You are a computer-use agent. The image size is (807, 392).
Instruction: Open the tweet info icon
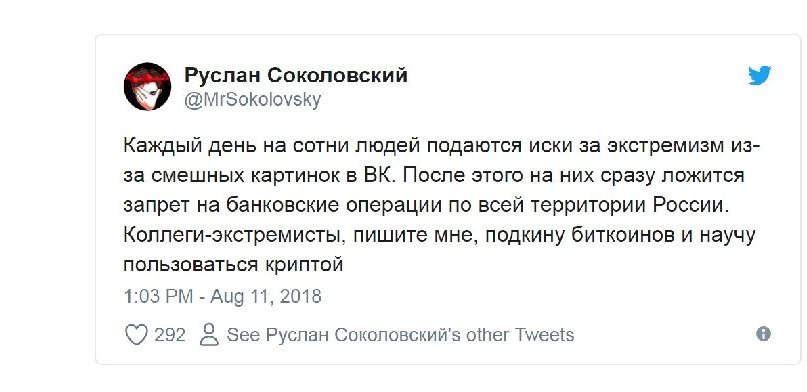point(763,334)
